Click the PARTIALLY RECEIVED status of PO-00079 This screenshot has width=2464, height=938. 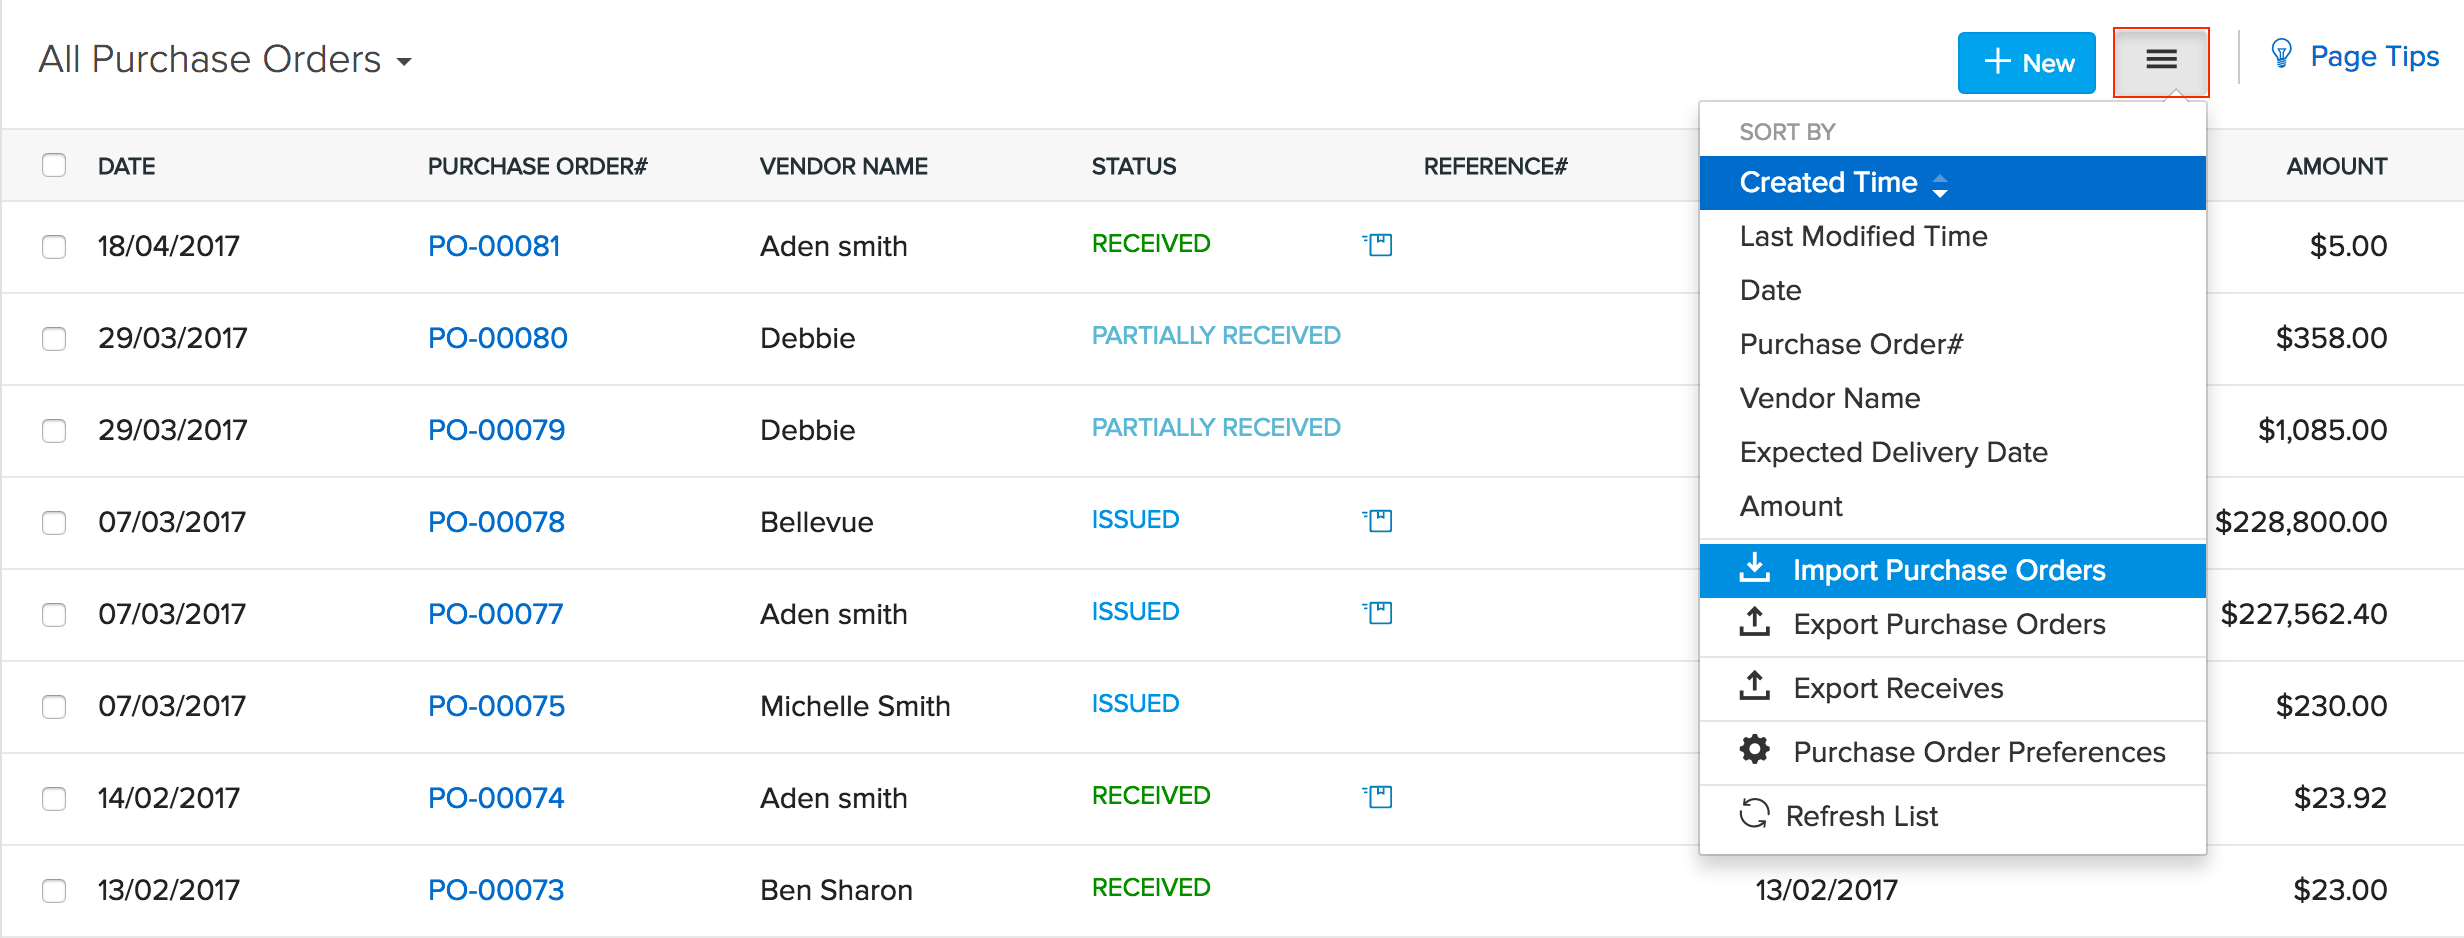pos(1215,427)
